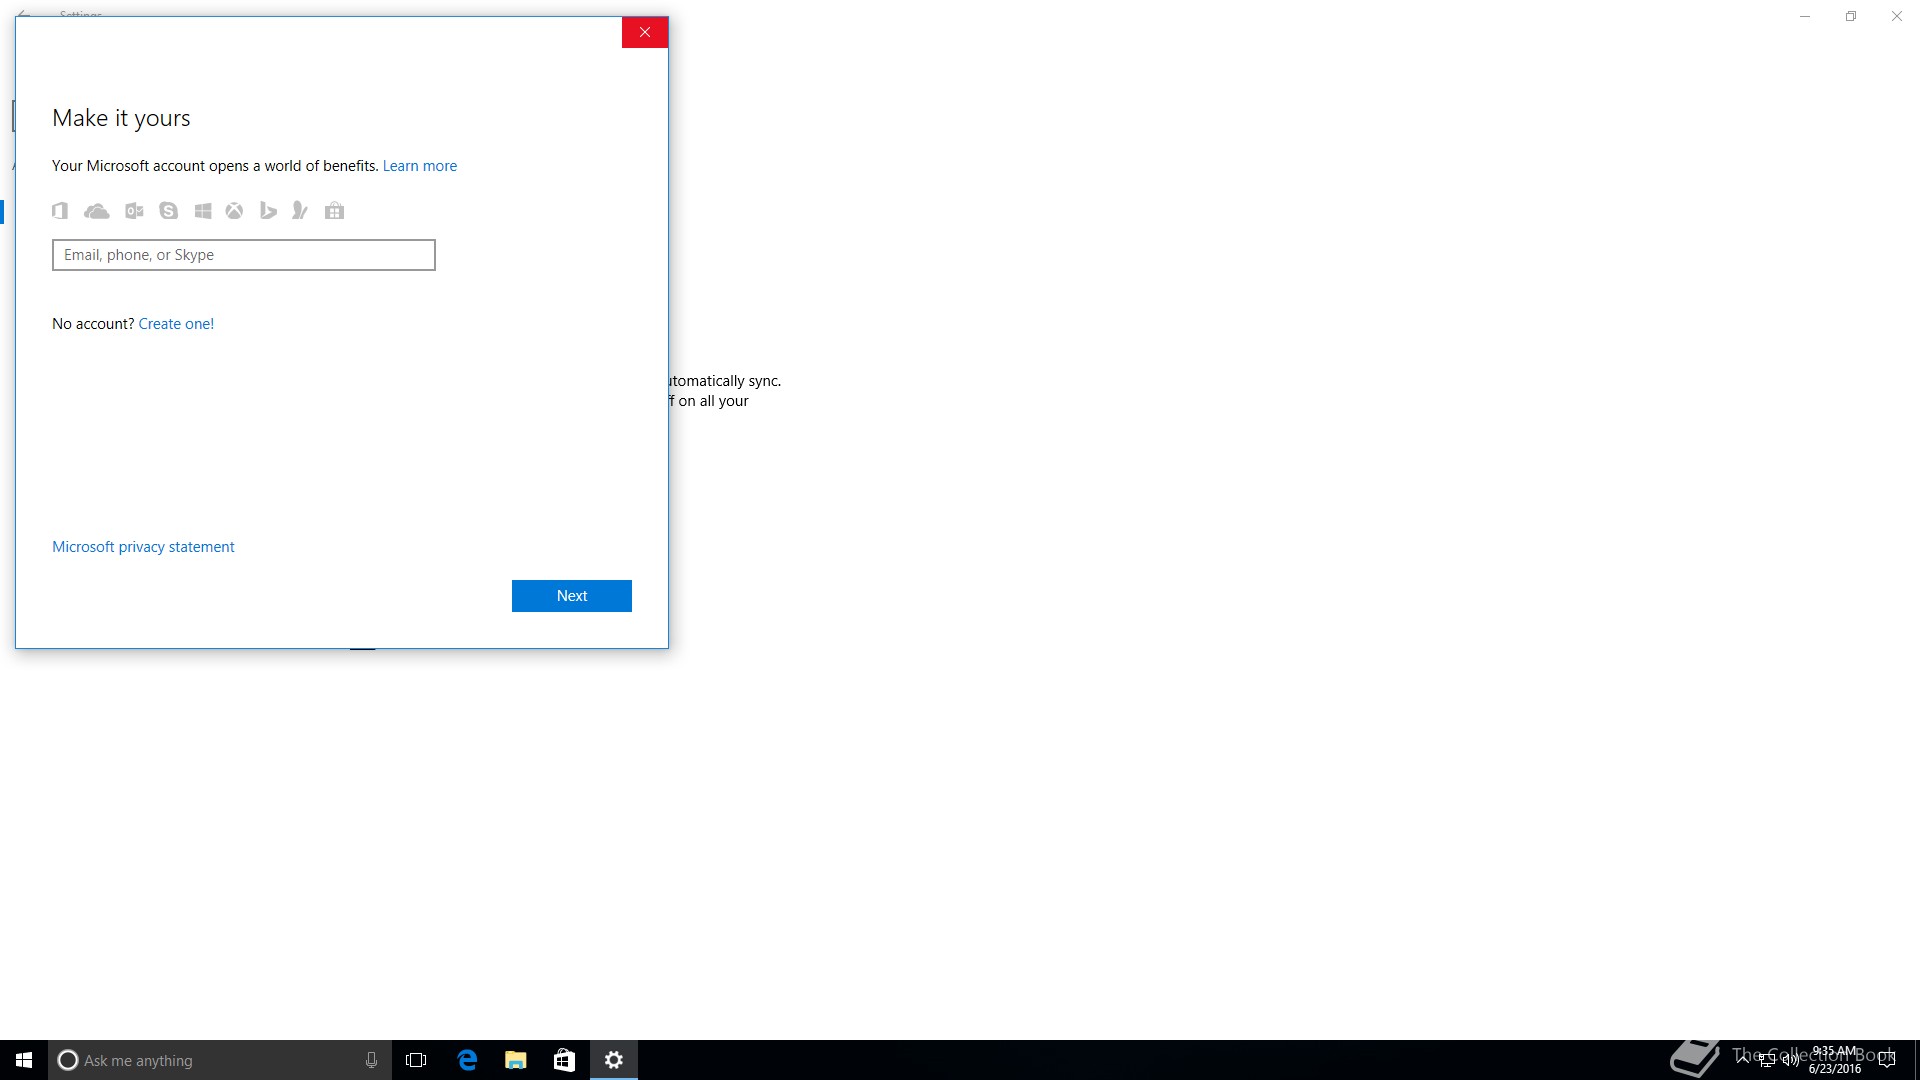1920x1080 pixels.
Task: Open the Action Center notifications icon
Action: 1887,1060
